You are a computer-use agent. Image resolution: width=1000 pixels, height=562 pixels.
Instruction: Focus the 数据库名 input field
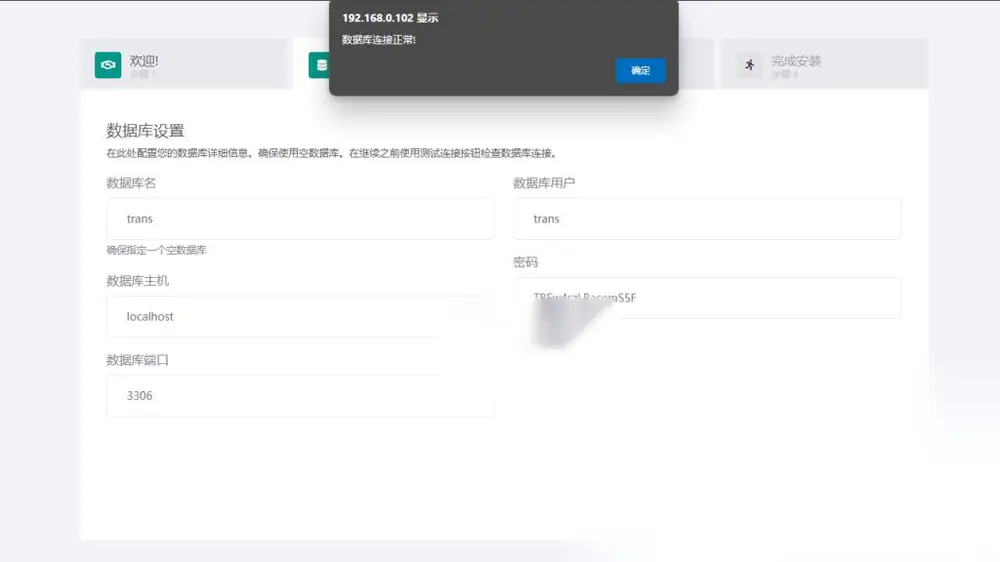300,219
